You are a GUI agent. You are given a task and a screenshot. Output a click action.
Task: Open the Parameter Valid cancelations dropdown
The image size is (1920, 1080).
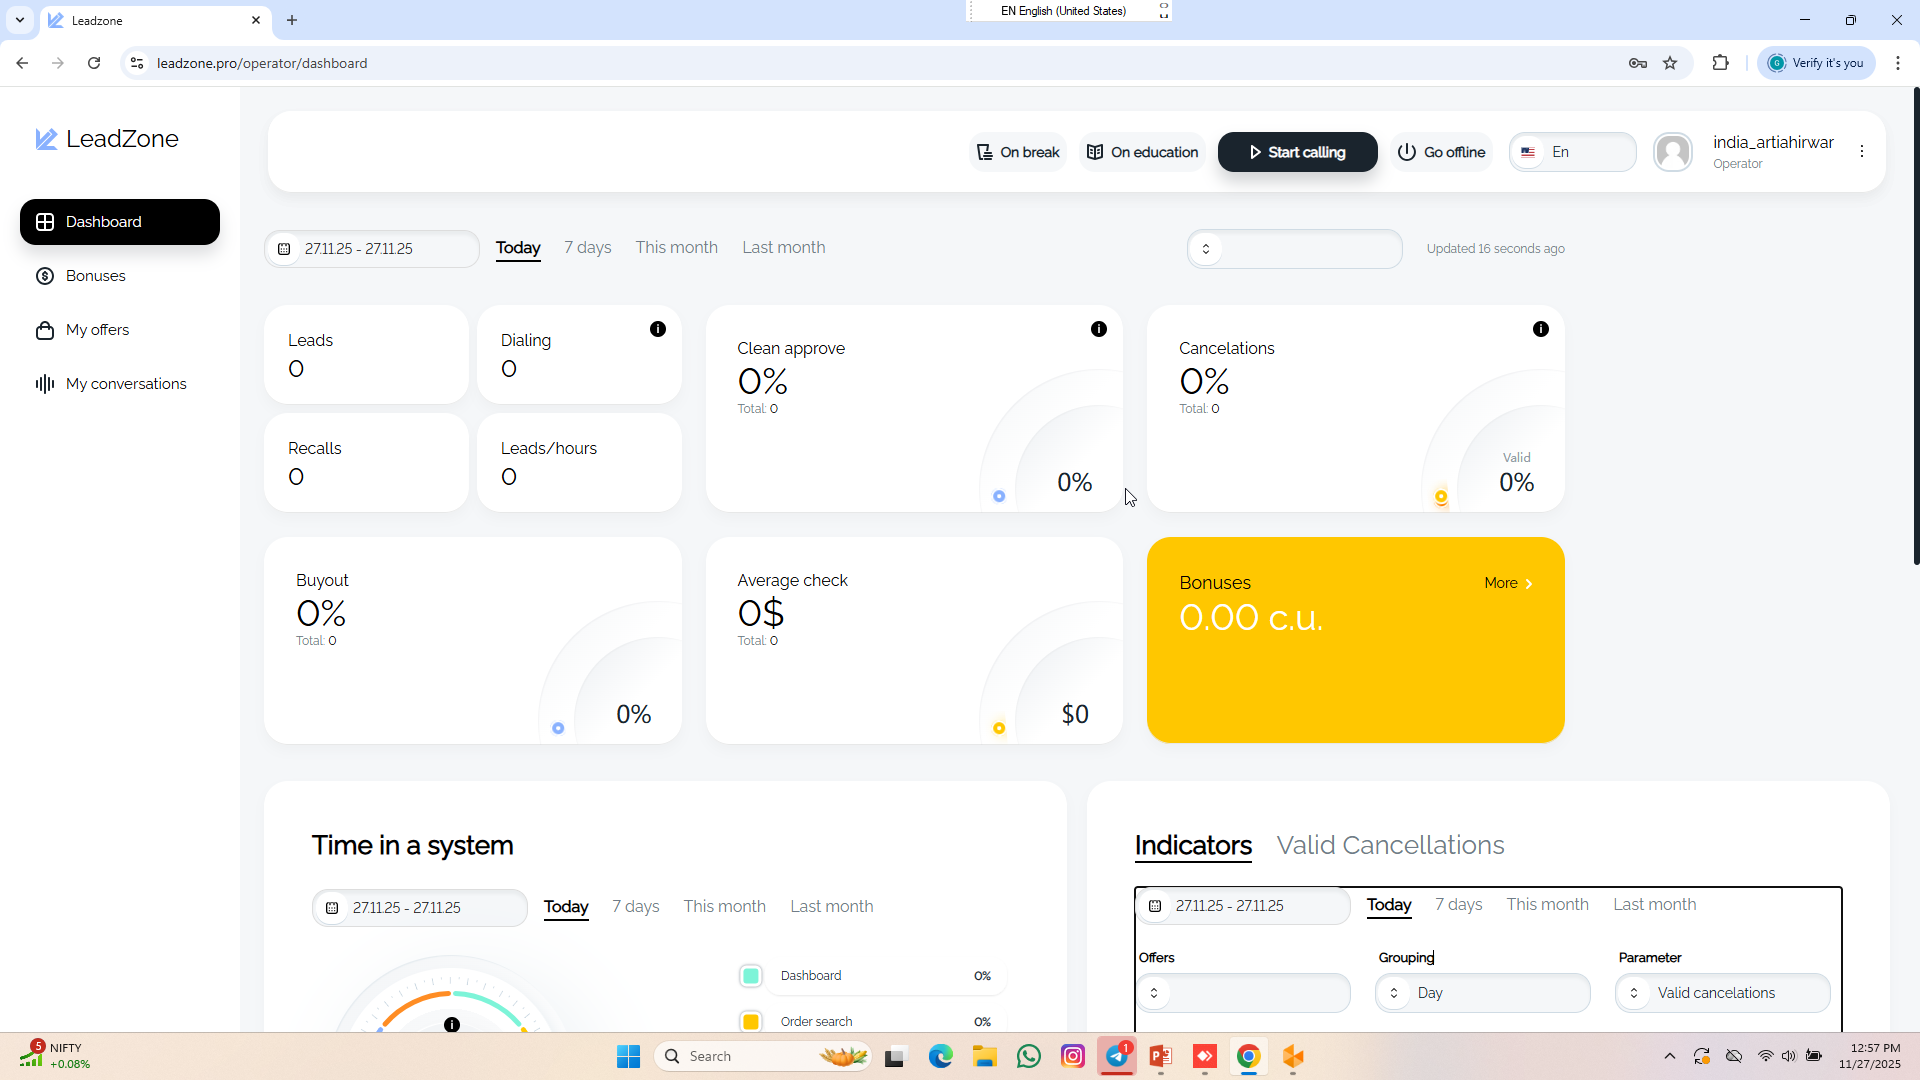pos(1722,993)
